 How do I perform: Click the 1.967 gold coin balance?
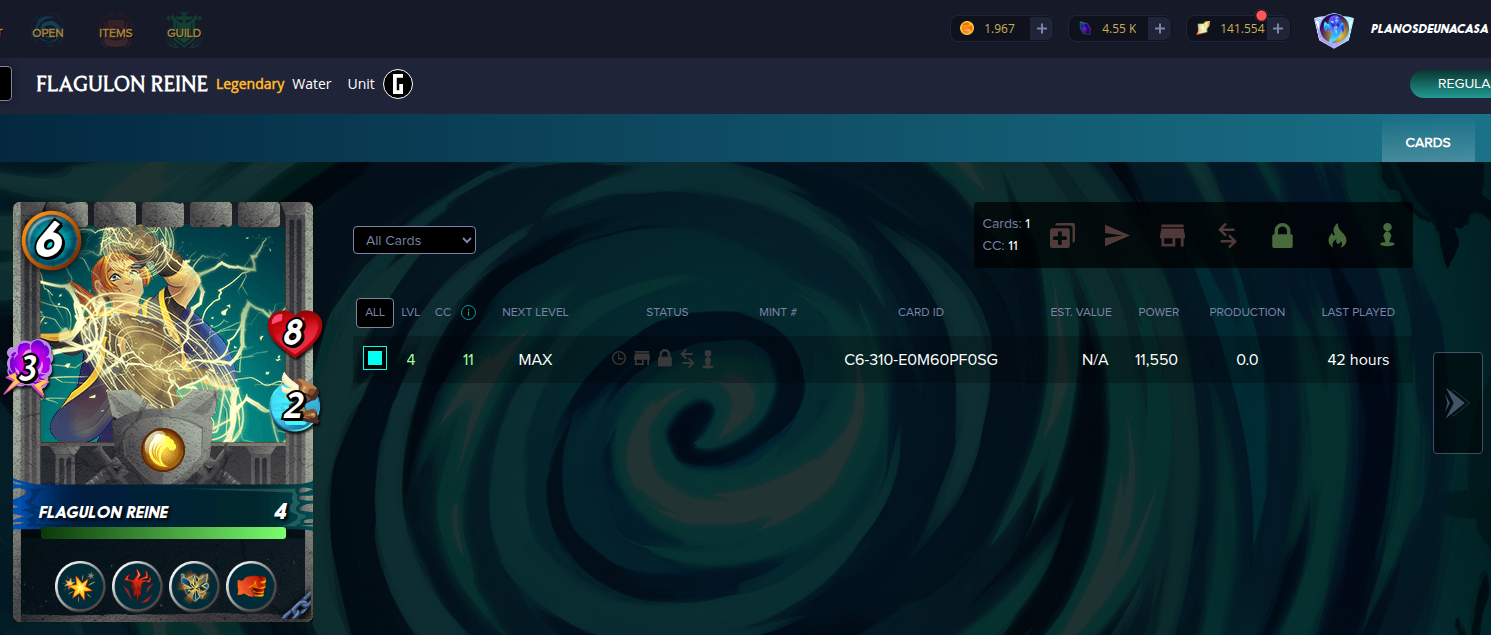point(999,28)
